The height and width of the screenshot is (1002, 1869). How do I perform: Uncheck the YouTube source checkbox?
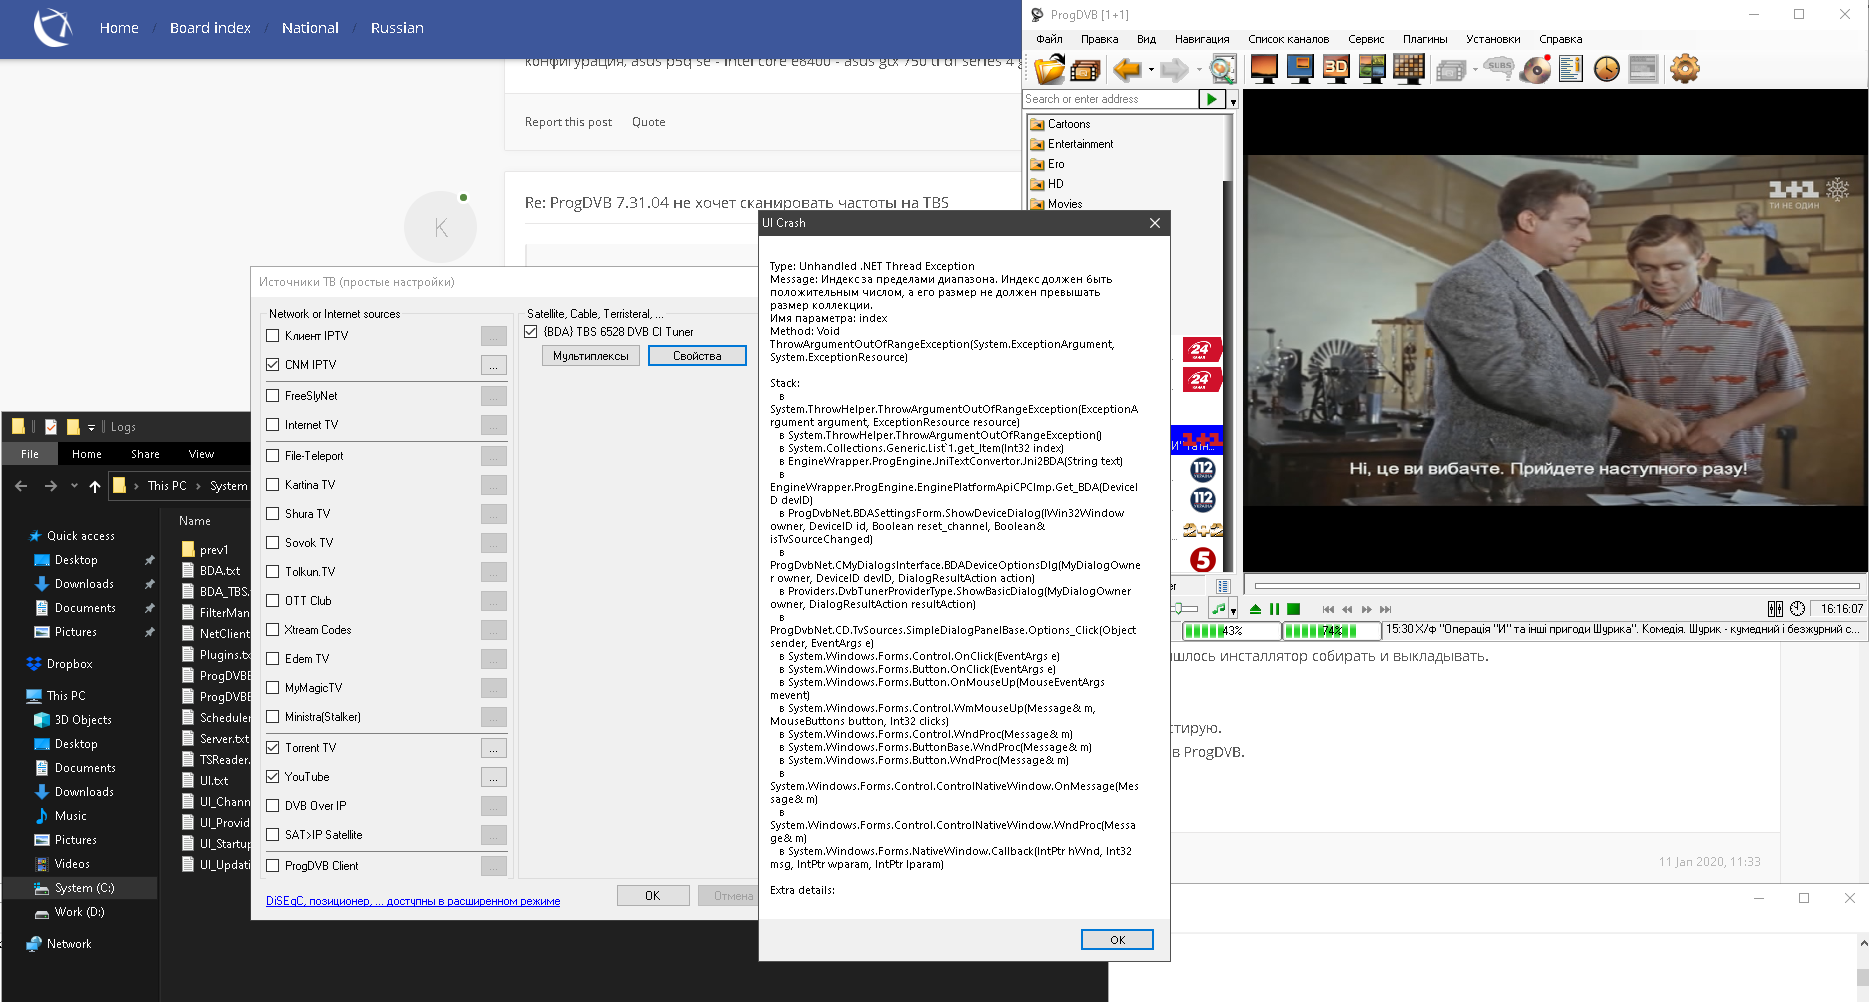[273, 777]
